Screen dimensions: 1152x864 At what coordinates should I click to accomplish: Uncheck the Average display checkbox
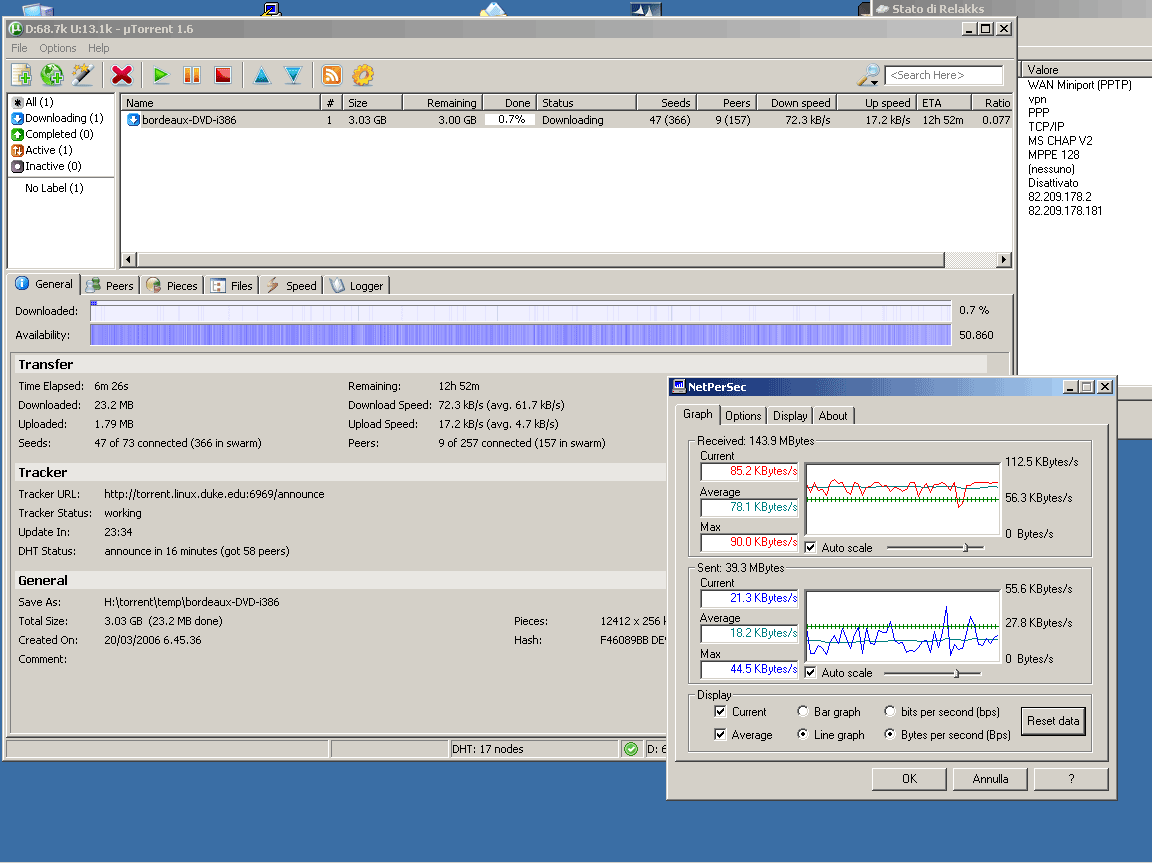[x=721, y=735]
